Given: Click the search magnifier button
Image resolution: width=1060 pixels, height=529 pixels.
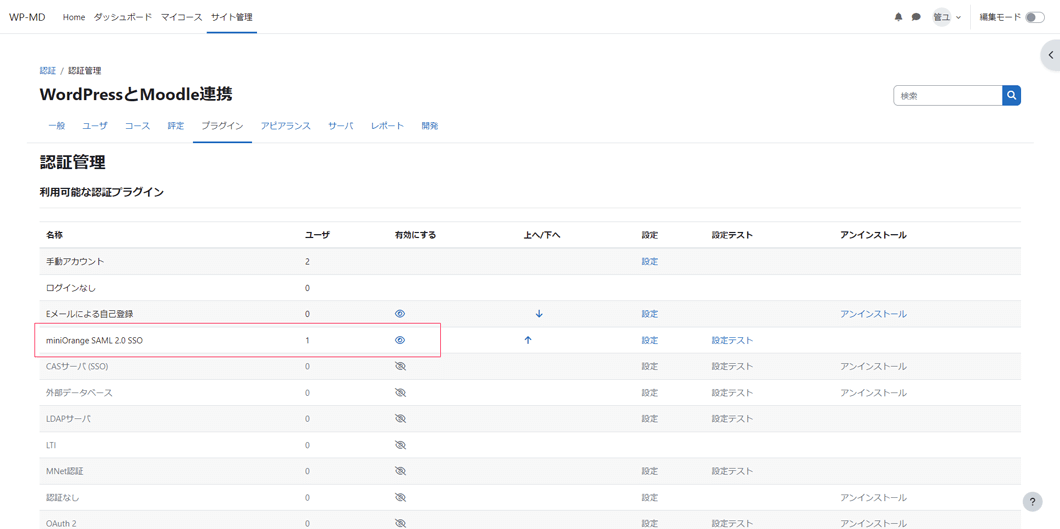Looking at the screenshot, I should pos(1011,96).
